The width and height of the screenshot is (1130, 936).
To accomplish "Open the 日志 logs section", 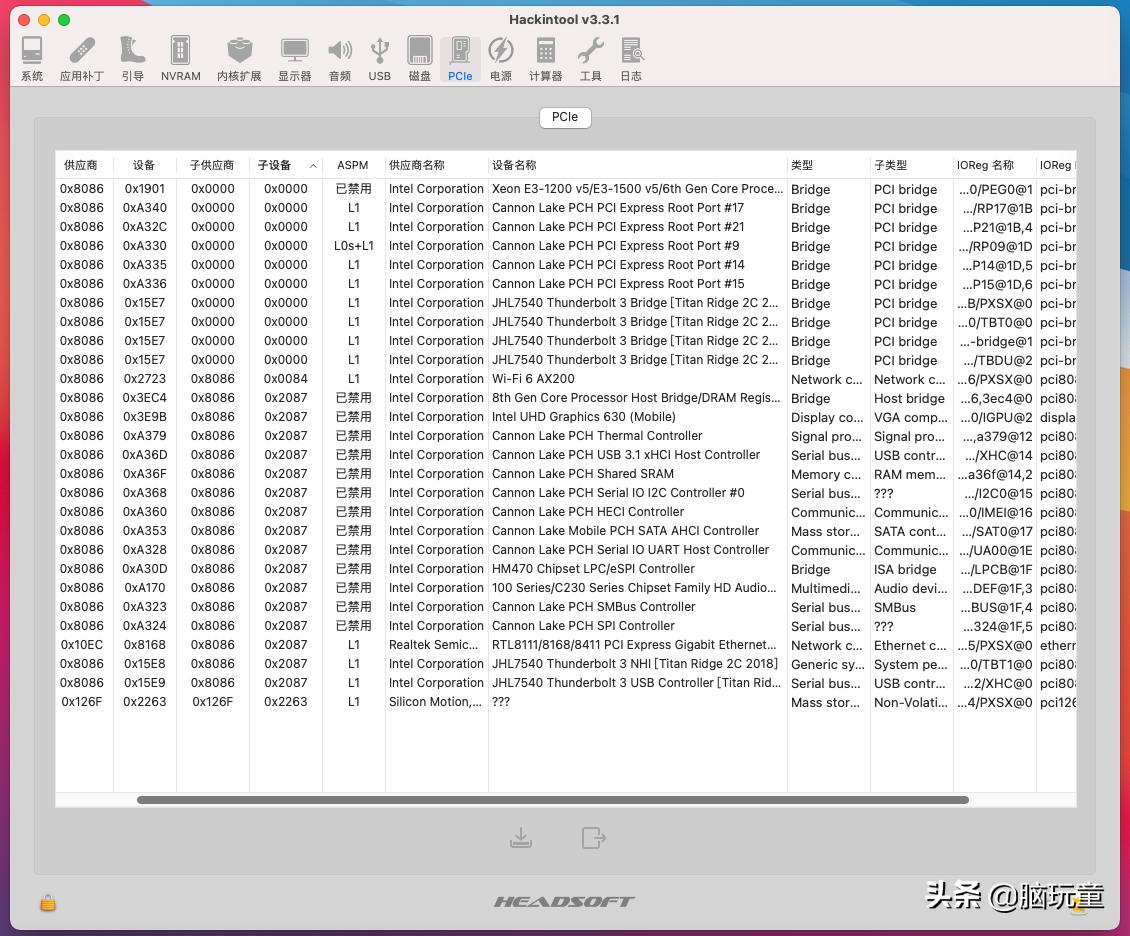I will point(631,58).
